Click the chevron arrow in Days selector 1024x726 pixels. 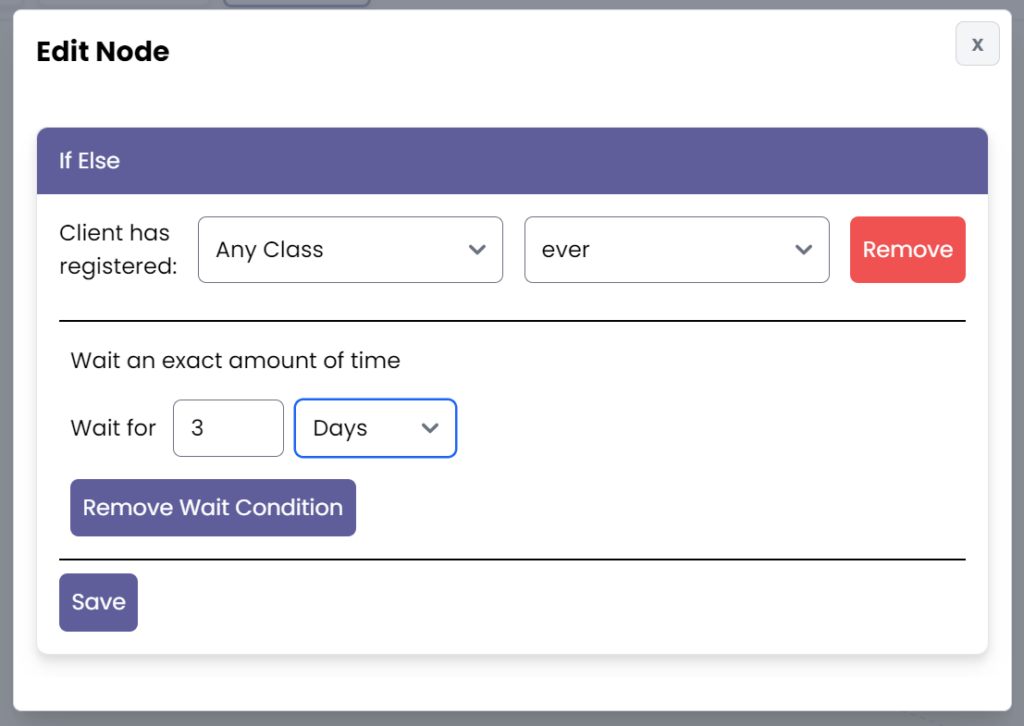[430, 428]
